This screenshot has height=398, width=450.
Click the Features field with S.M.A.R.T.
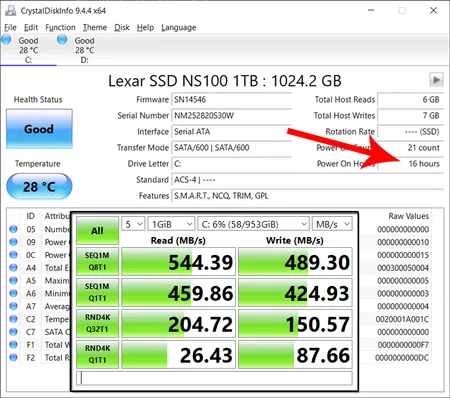[x=307, y=196]
